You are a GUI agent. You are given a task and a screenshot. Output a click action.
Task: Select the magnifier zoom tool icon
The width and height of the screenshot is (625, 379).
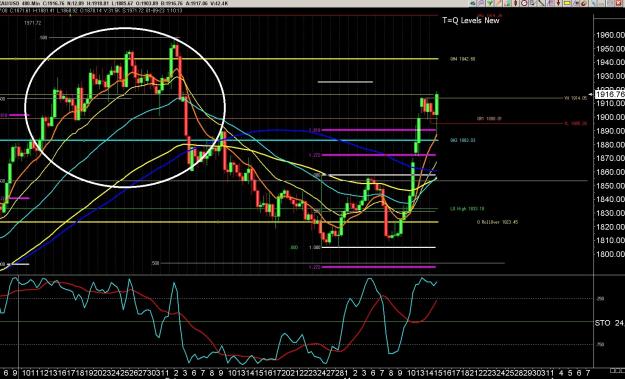click(x=533, y=3)
